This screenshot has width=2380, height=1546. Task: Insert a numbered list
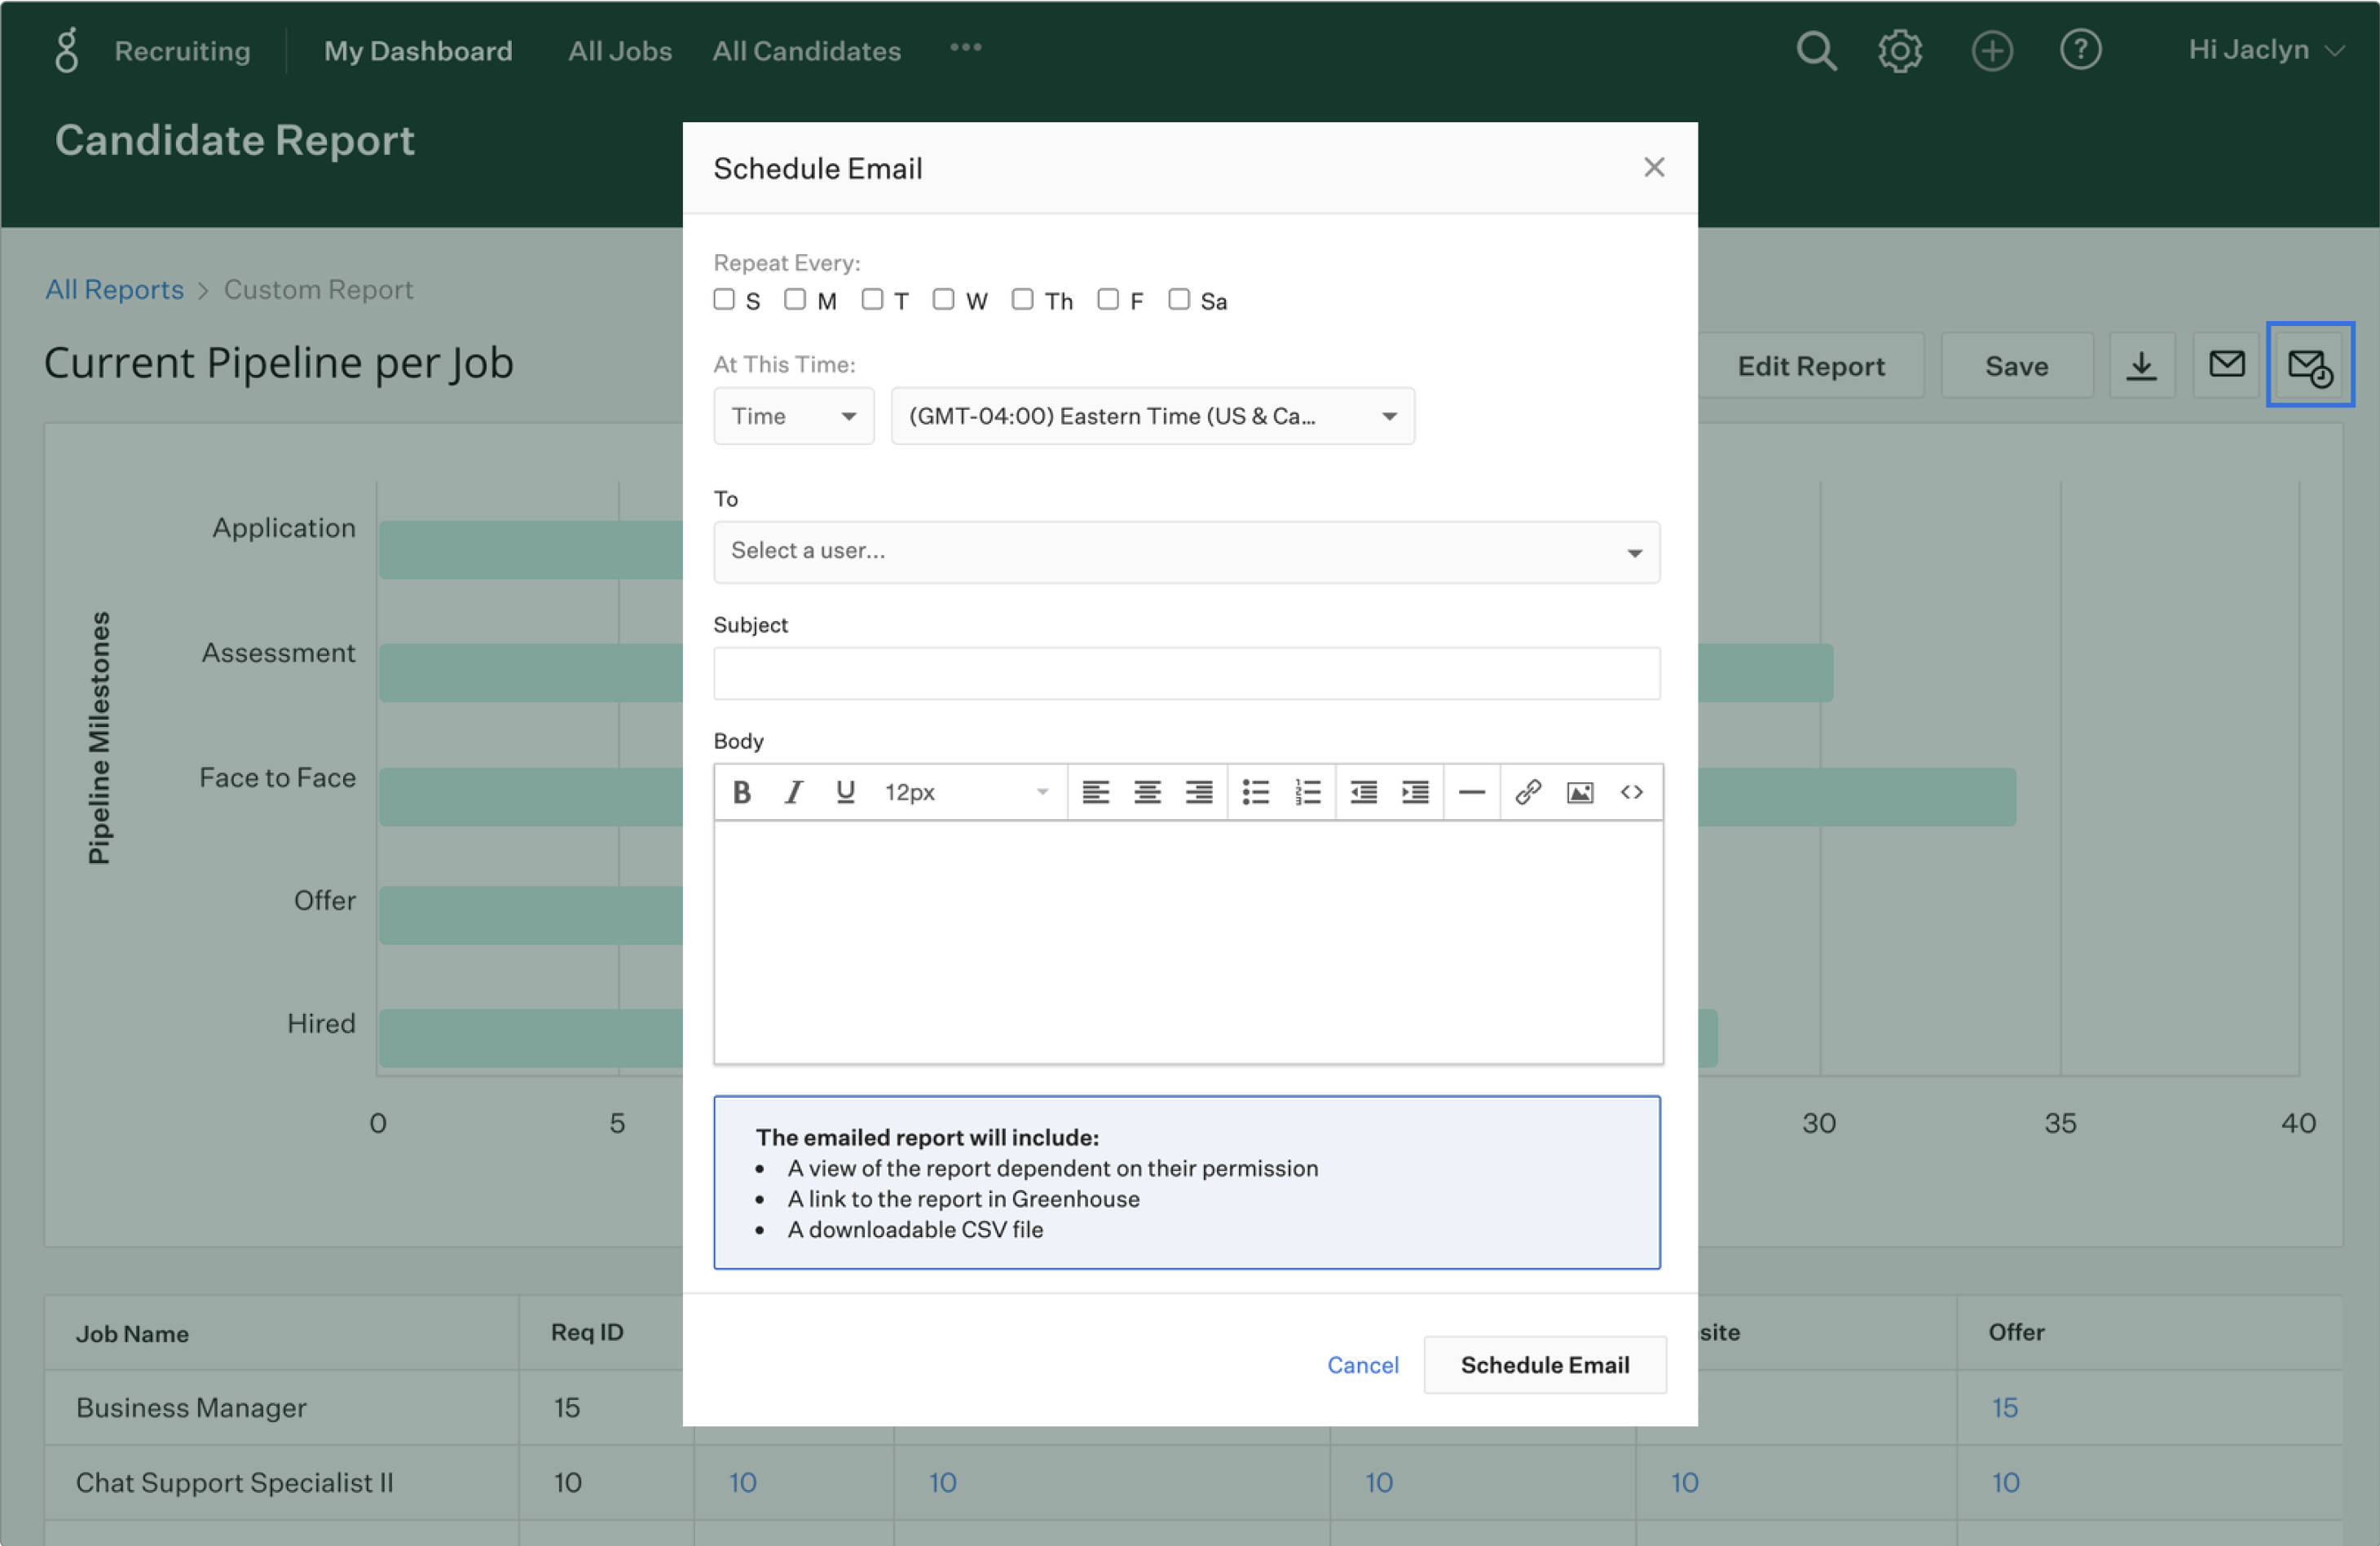tap(1308, 792)
